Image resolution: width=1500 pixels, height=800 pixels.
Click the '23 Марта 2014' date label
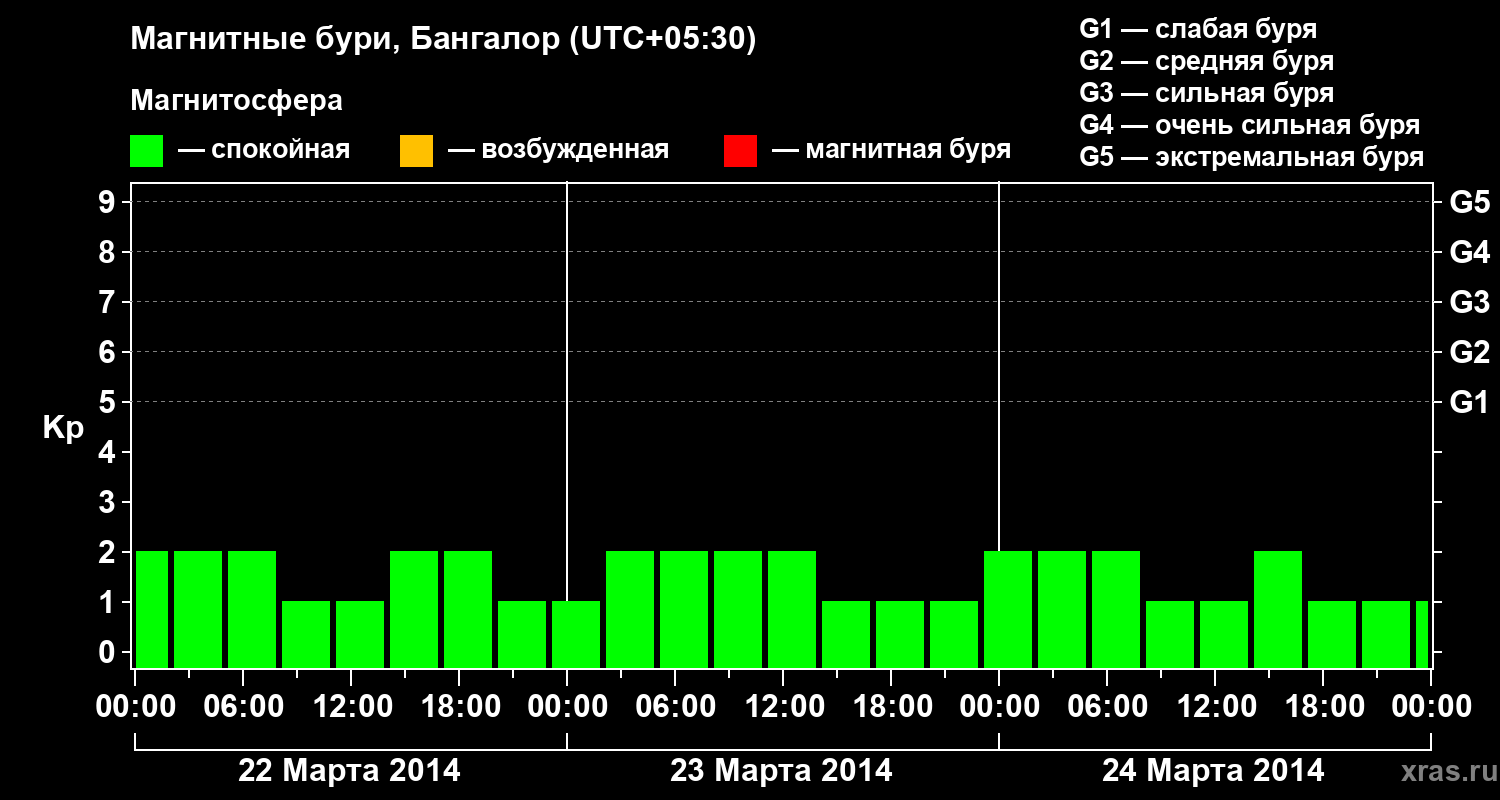click(781, 771)
